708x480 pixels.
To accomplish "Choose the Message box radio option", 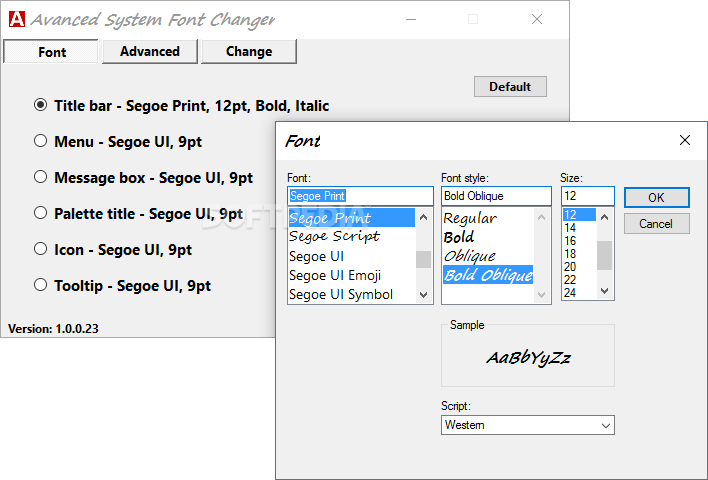I will [40, 177].
